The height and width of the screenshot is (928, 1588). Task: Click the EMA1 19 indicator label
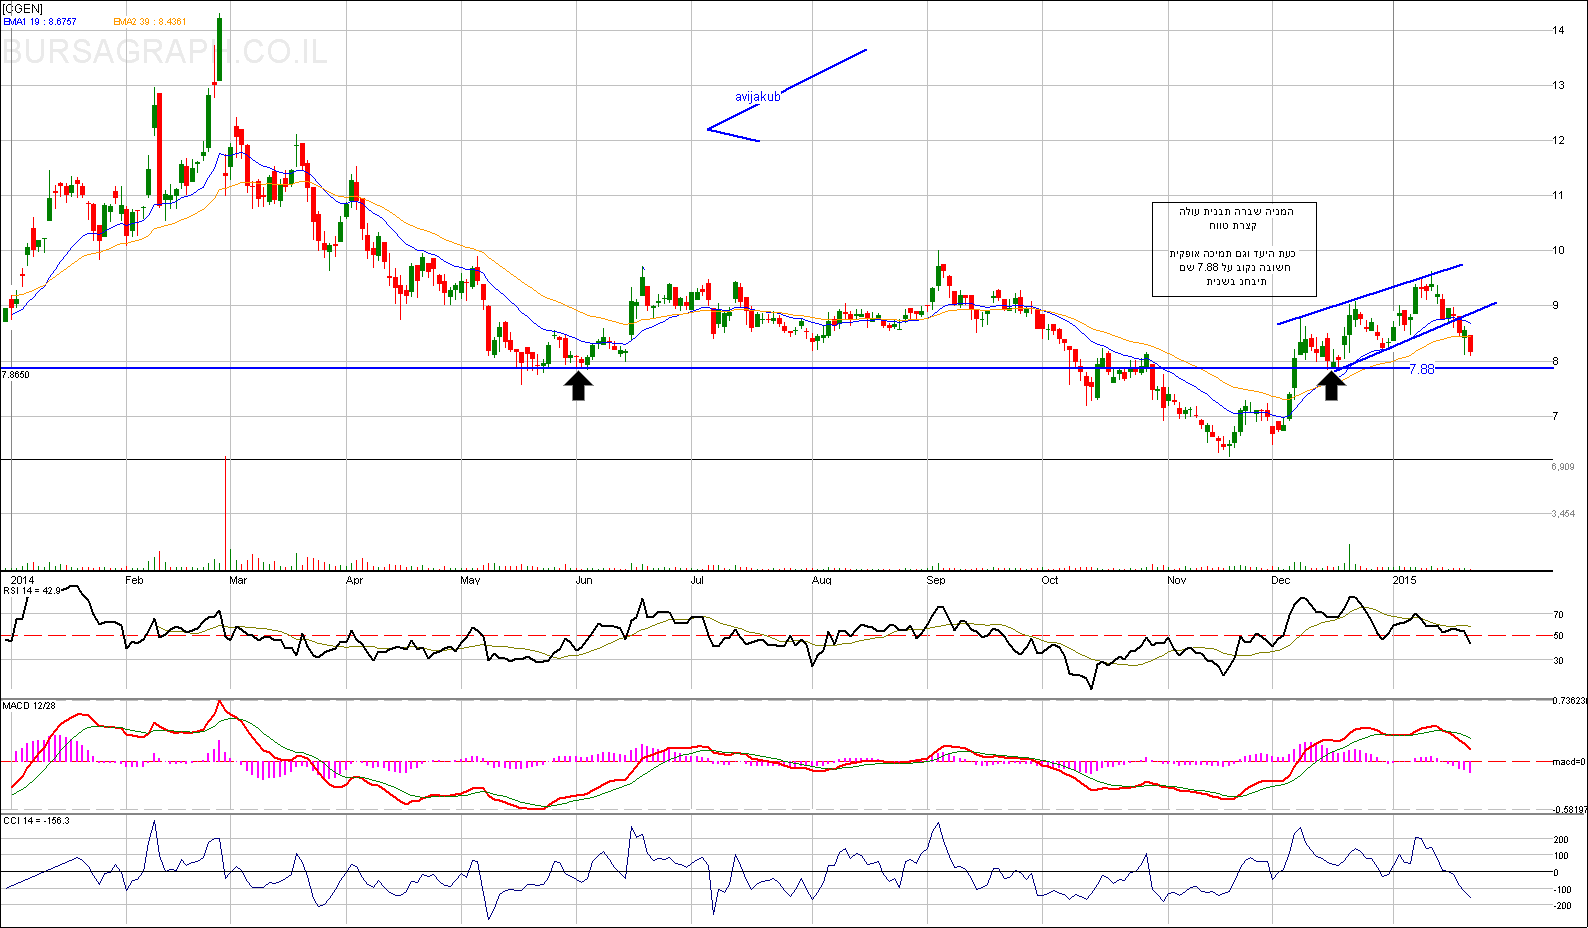coord(40,22)
